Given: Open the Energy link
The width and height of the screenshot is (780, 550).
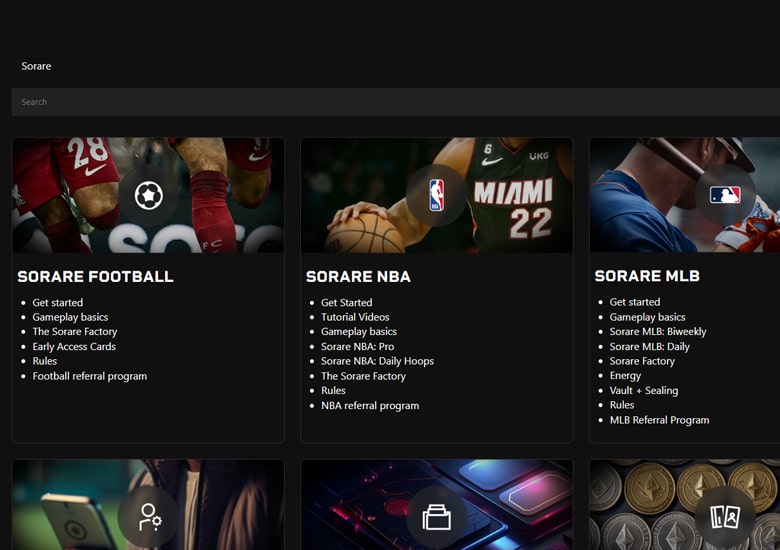Looking at the screenshot, I should click(625, 376).
